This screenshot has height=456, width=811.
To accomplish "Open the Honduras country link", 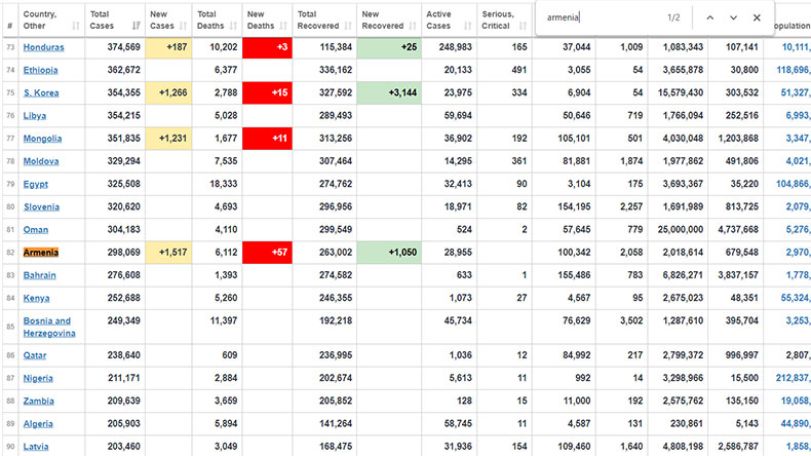I will (x=43, y=47).
